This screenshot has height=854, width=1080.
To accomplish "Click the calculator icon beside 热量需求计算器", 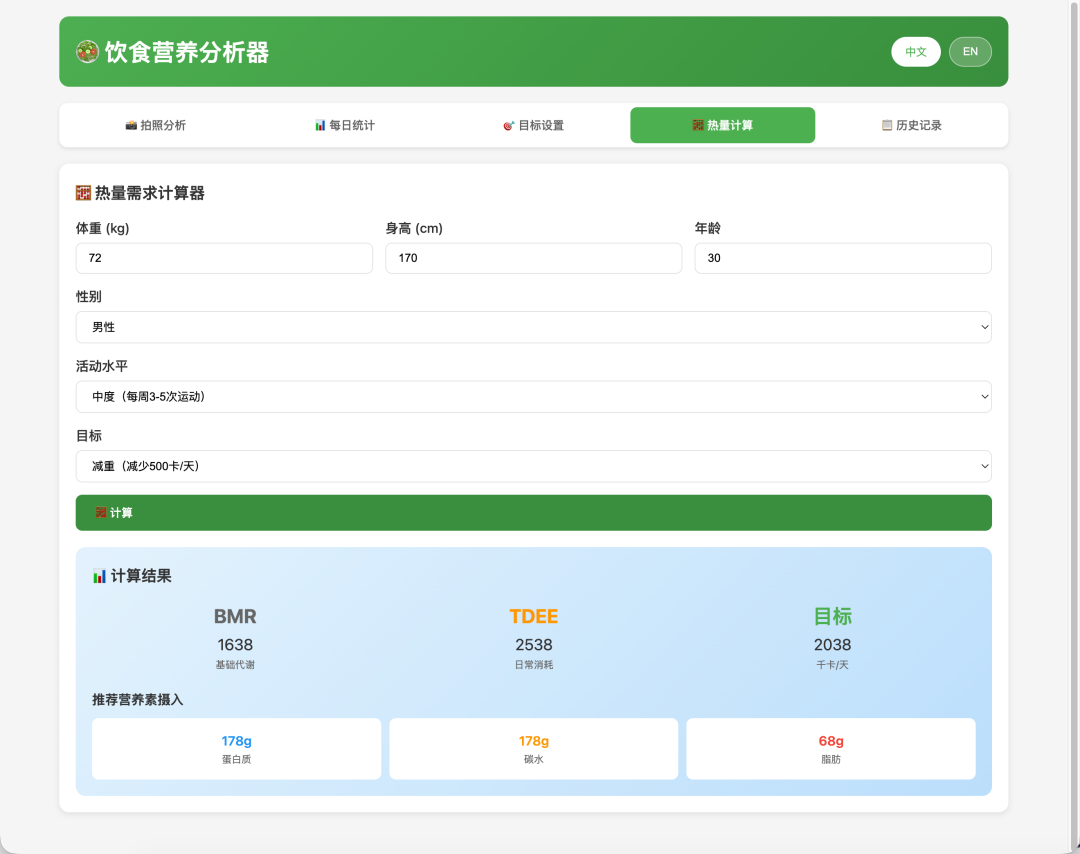I will [84, 192].
